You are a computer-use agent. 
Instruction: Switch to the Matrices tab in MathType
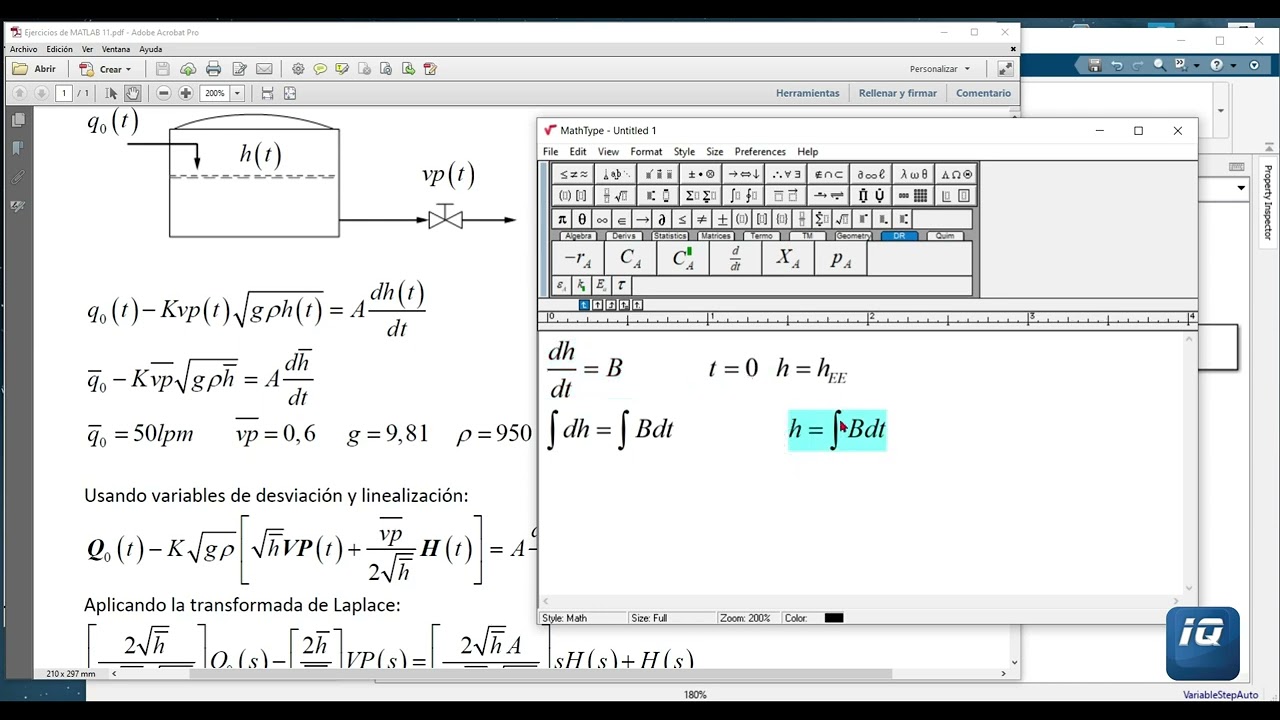(x=716, y=236)
